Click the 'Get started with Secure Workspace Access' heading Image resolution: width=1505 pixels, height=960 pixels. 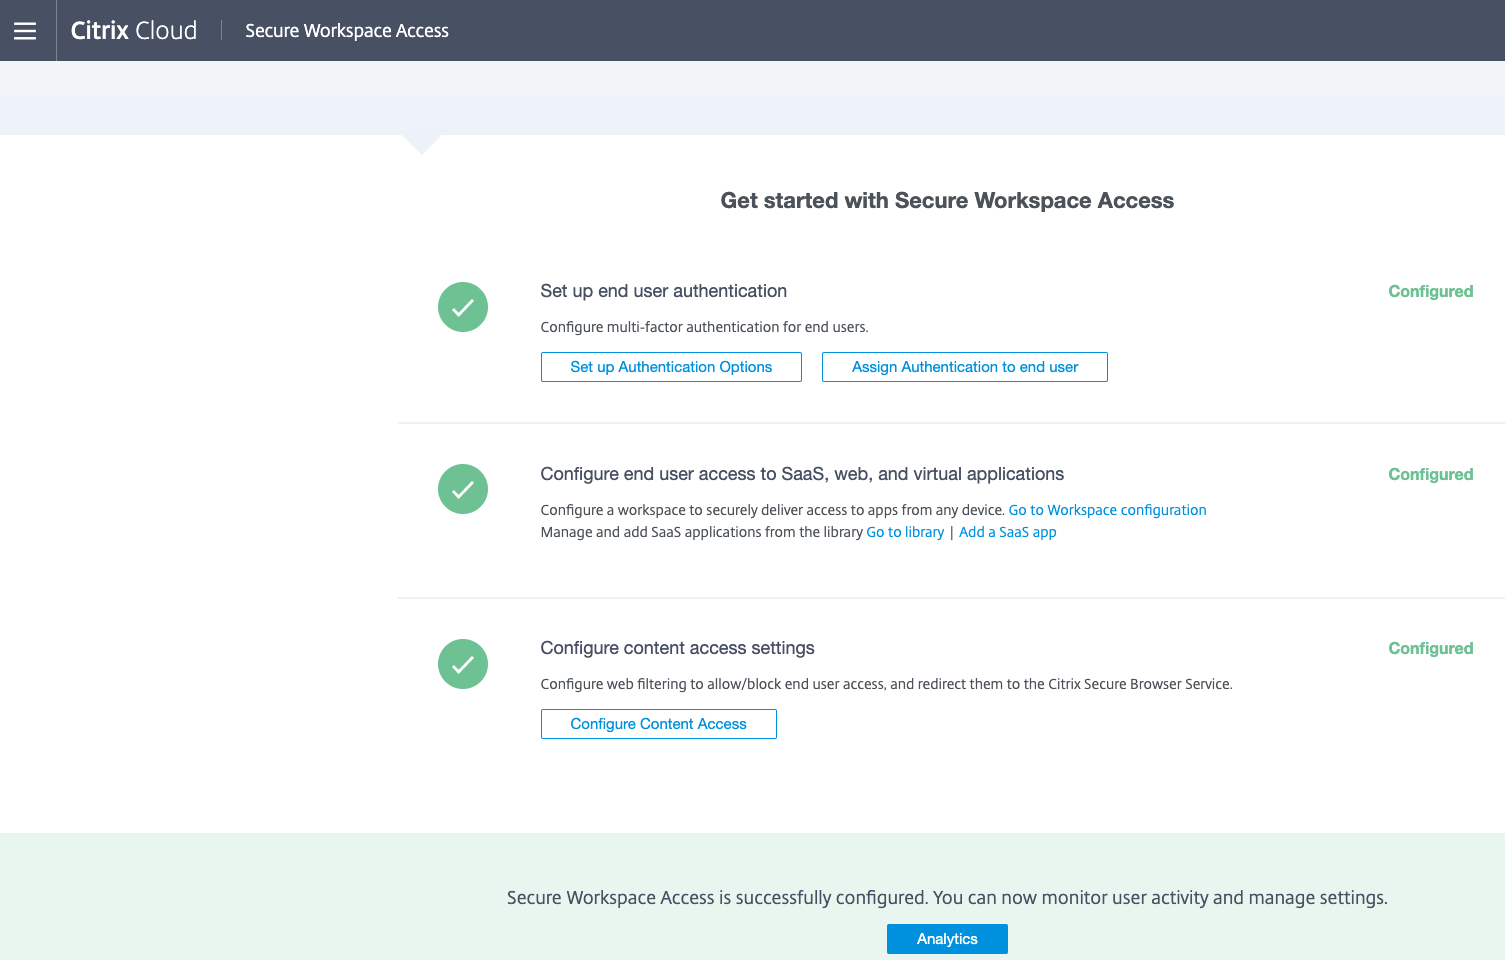click(947, 201)
